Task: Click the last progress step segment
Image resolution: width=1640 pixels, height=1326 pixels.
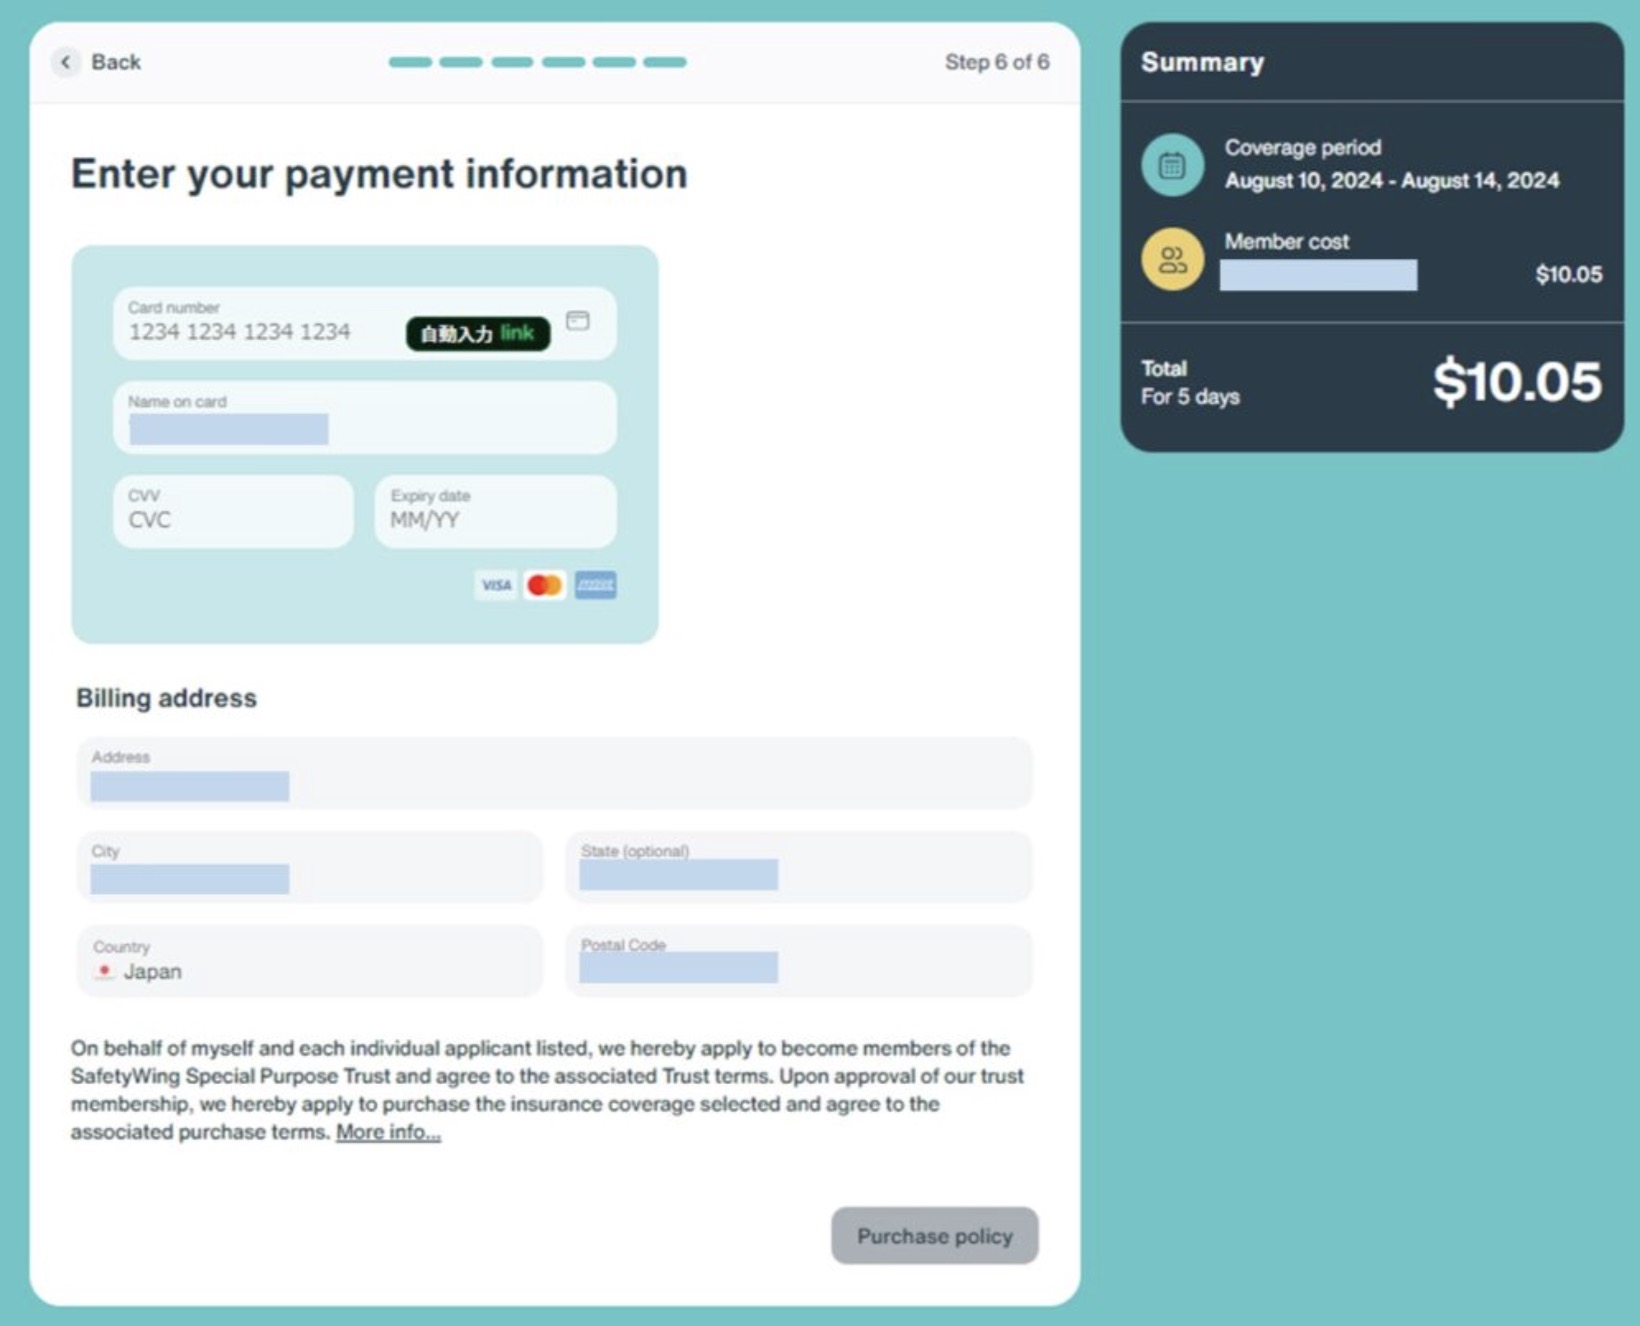Action: [665, 62]
